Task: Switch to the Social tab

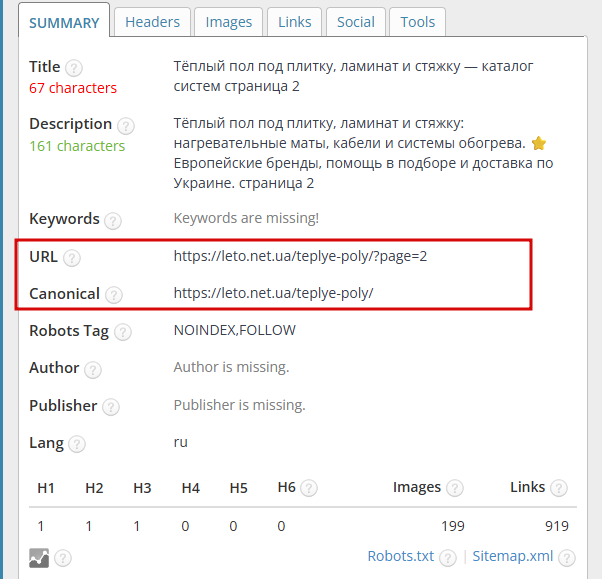Action: point(356,22)
